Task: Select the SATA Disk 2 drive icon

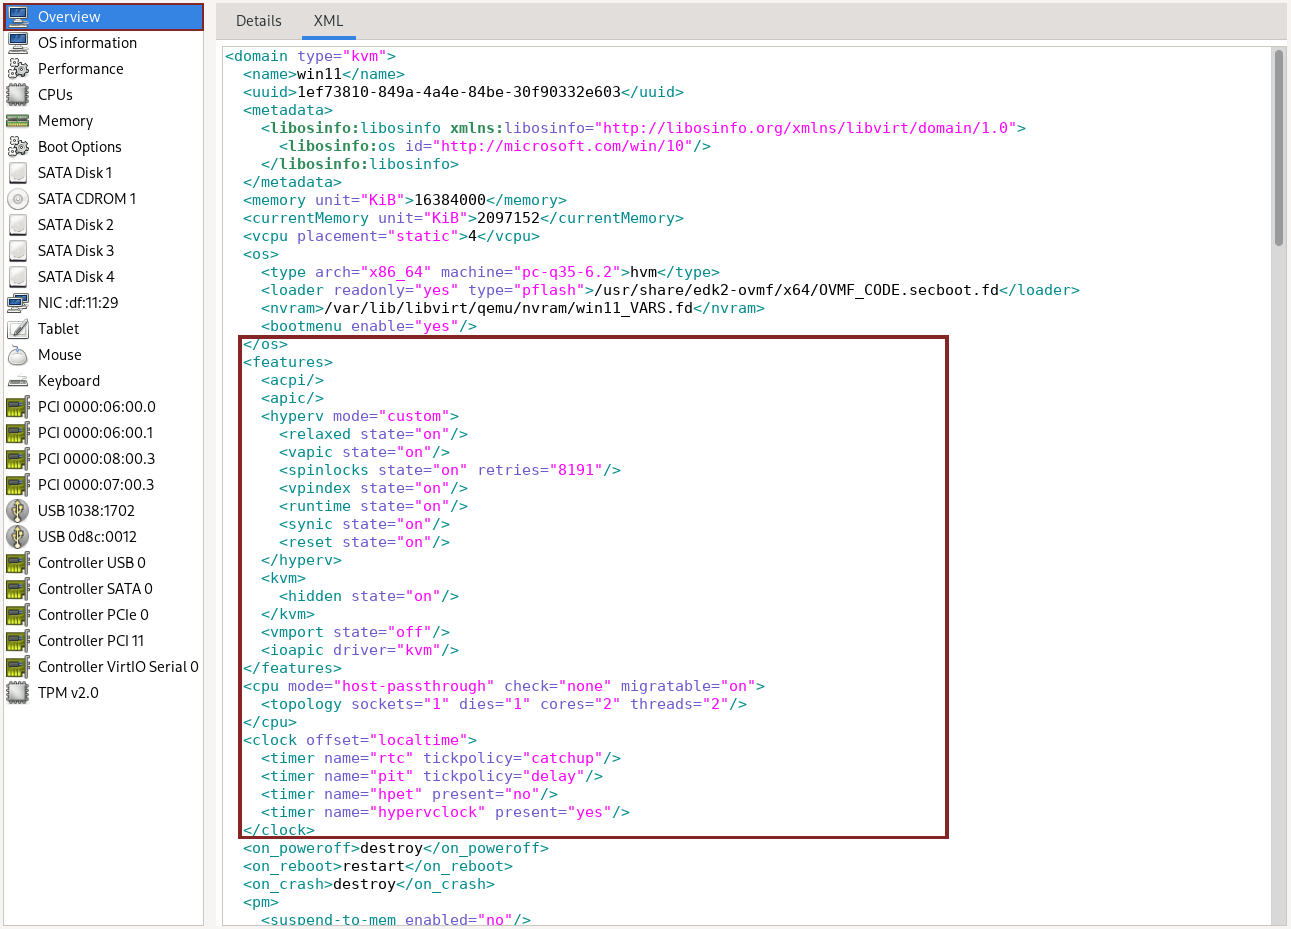Action: [18, 225]
